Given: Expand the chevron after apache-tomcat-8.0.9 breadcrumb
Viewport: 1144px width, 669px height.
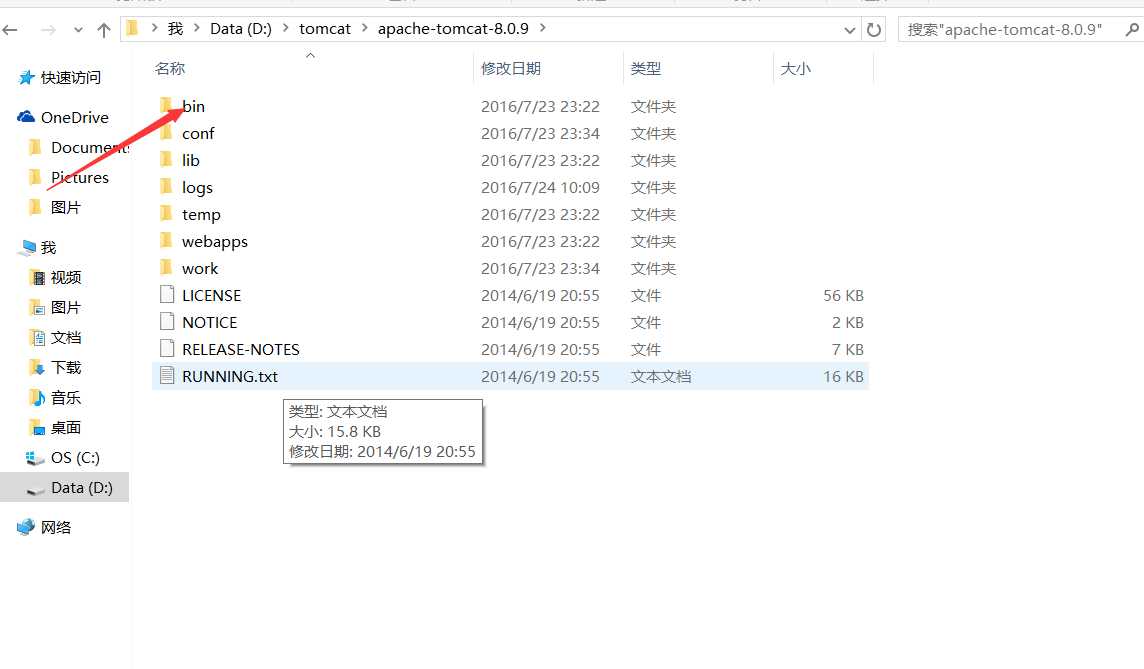Looking at the screenshot, I should tap(542, 28).
